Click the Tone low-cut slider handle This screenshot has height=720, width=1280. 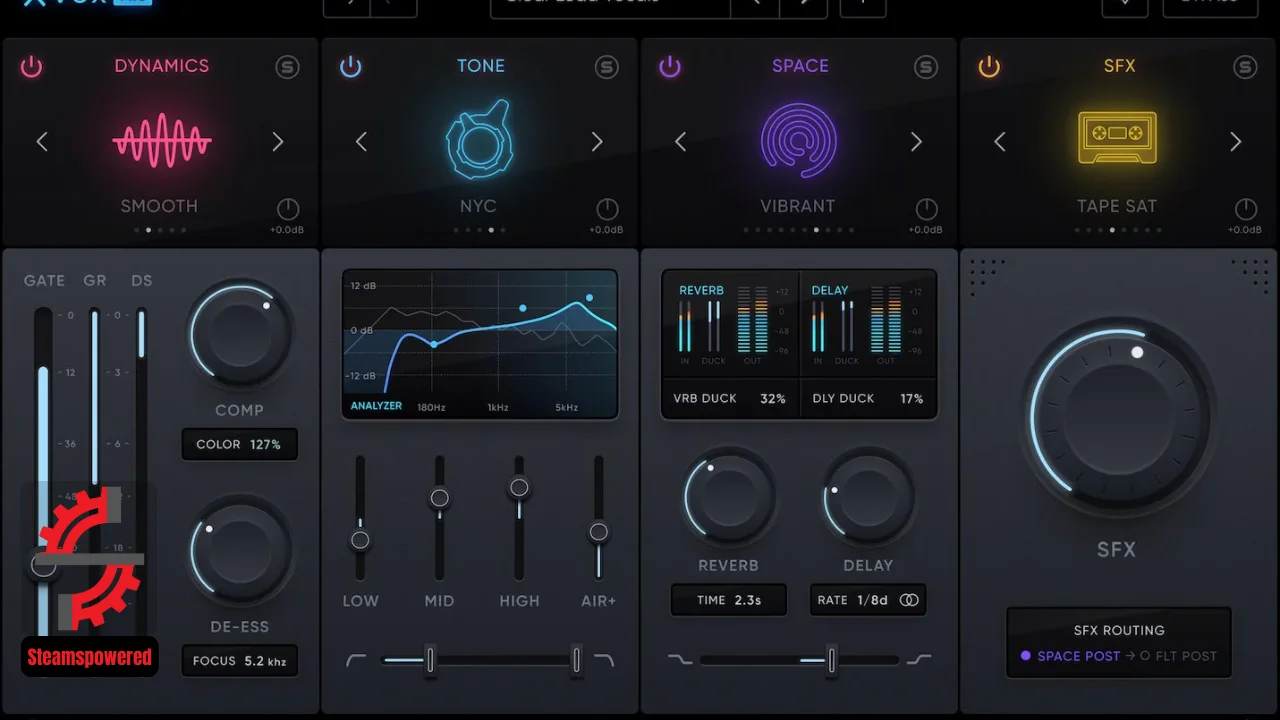pyautogui.click(x=430, y=660)
